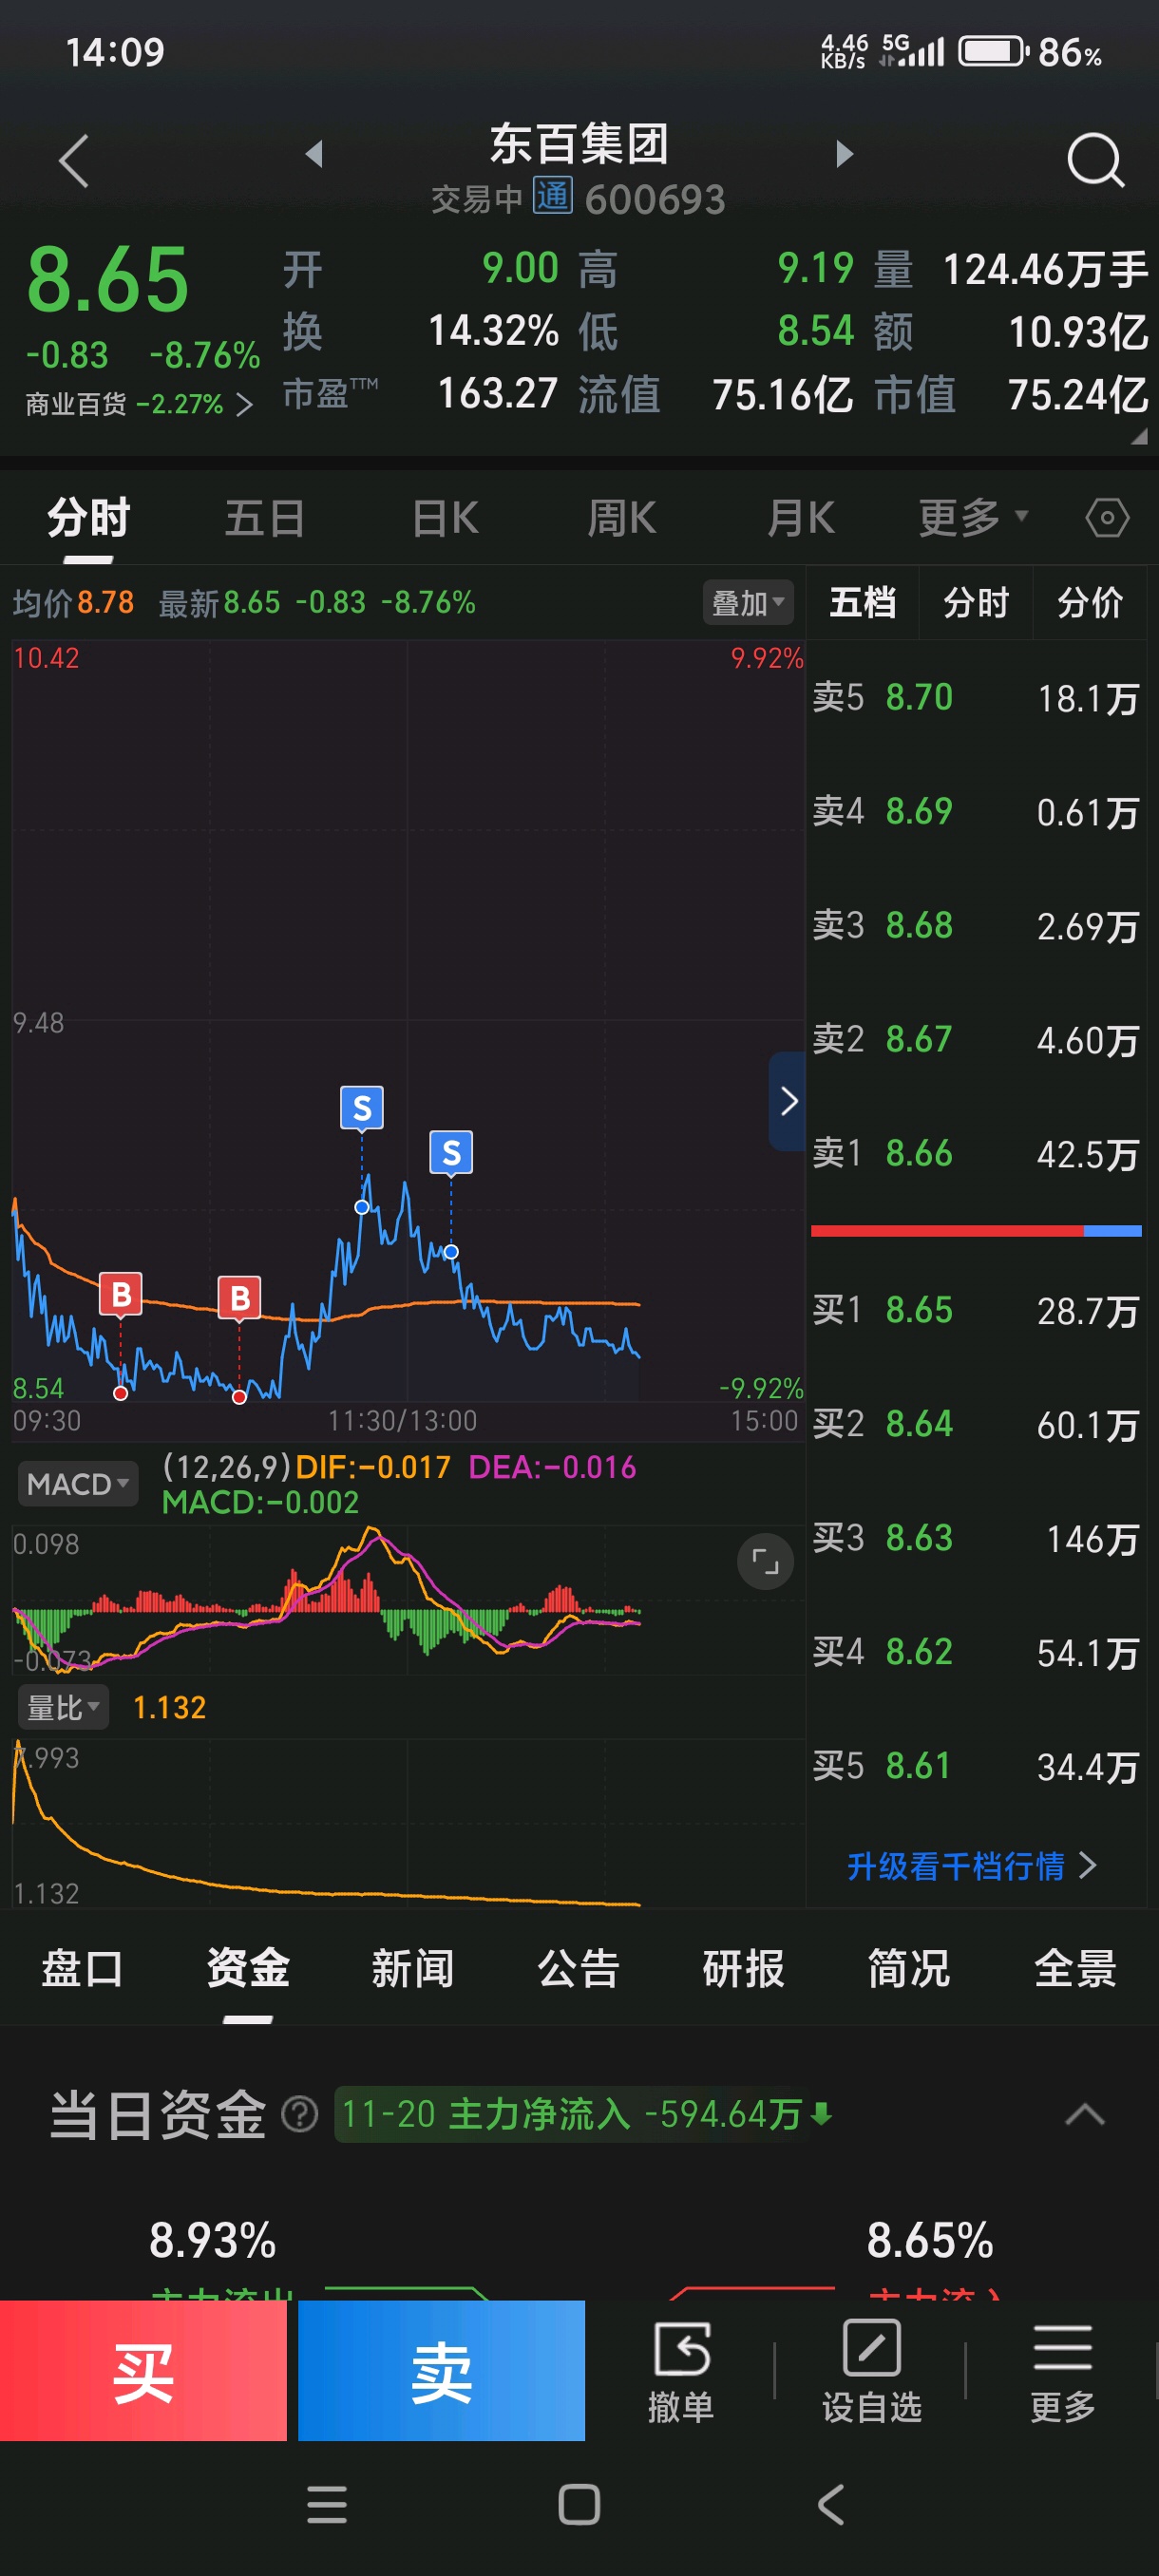Open chart settings hexagon icon

point(1107,518)
